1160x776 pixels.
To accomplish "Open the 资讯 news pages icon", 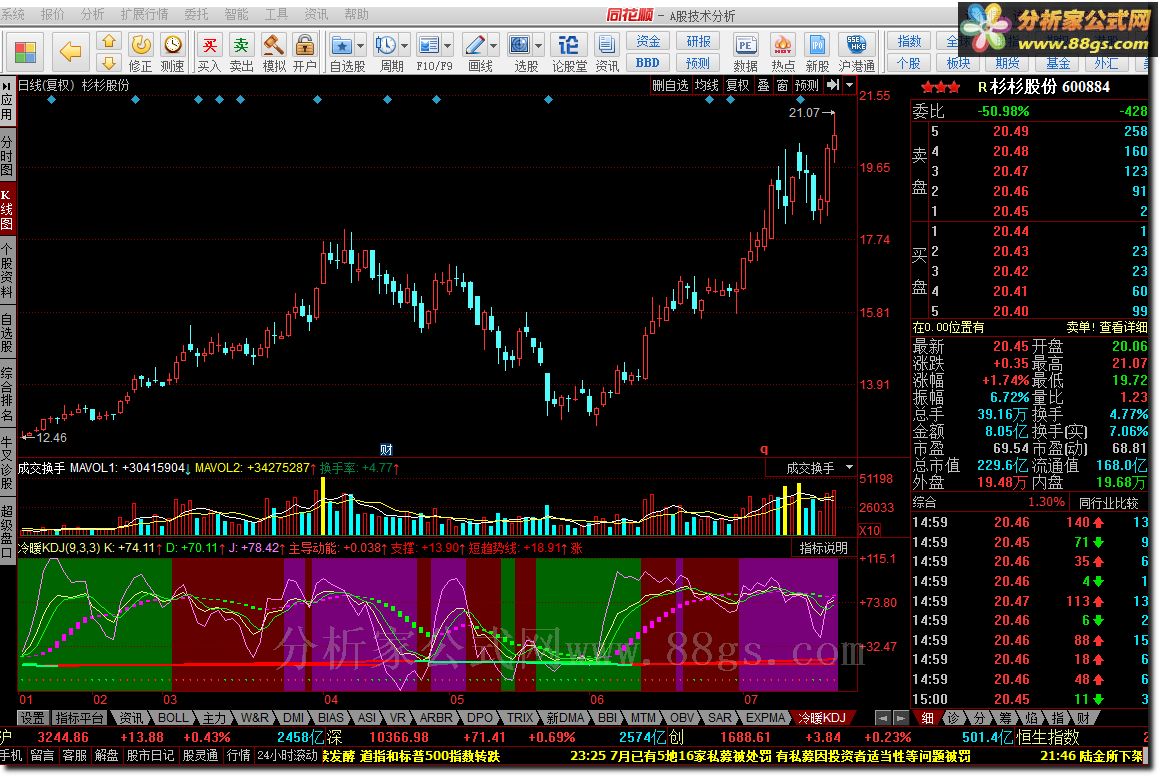I will point(607,45).
